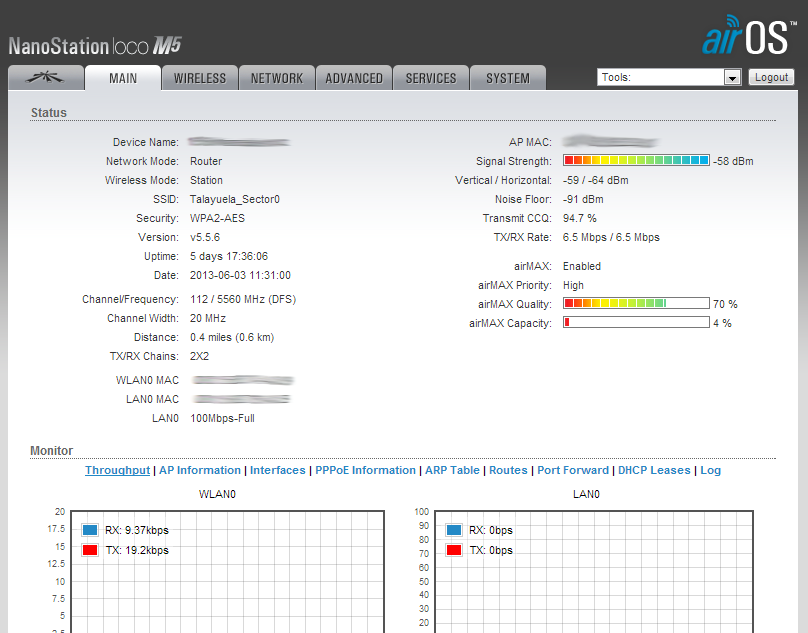
Task: Click the red TX legend square for WLAN0
Action: (x=90, y=550)
